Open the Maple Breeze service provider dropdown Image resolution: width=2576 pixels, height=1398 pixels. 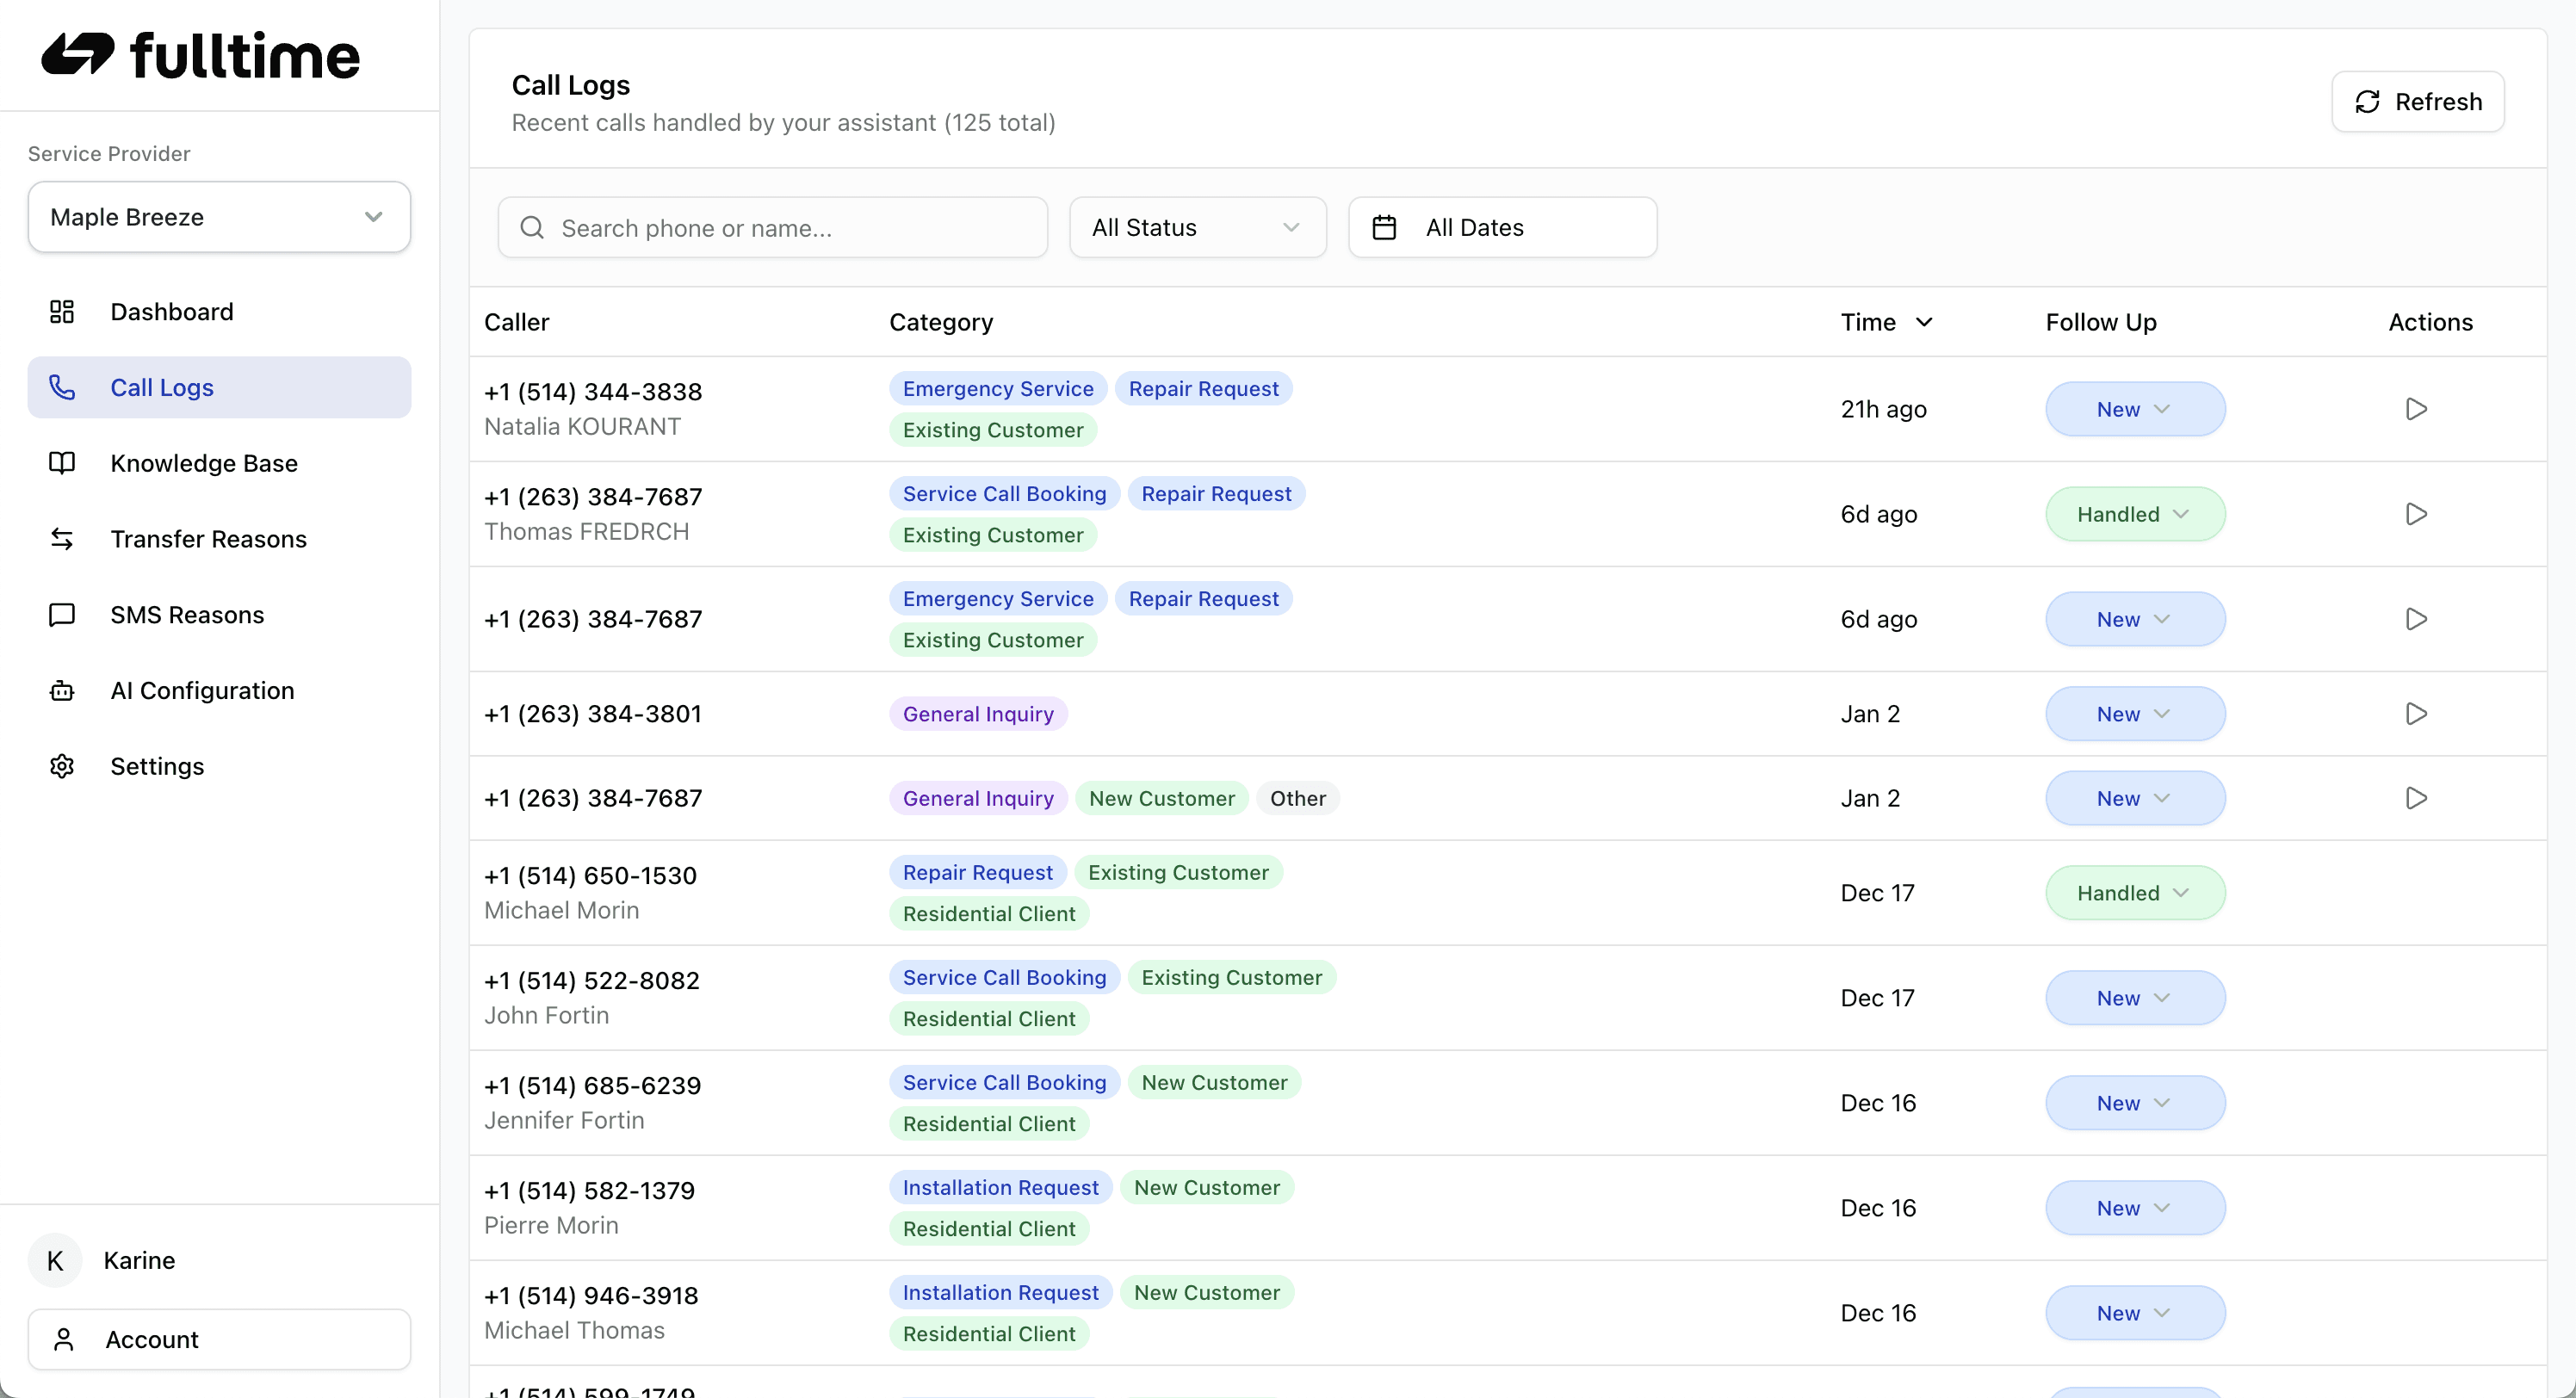coord(219,217)
